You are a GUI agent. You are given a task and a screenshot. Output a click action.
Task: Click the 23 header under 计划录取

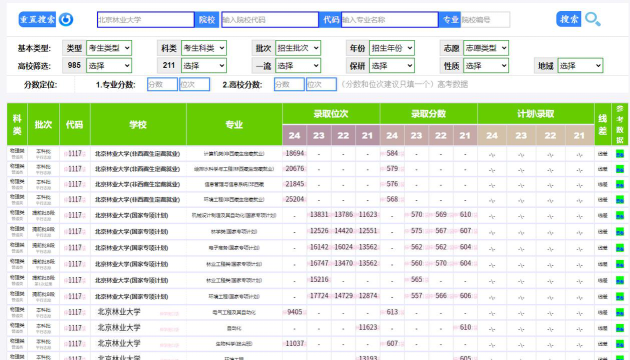pos(521,135)
